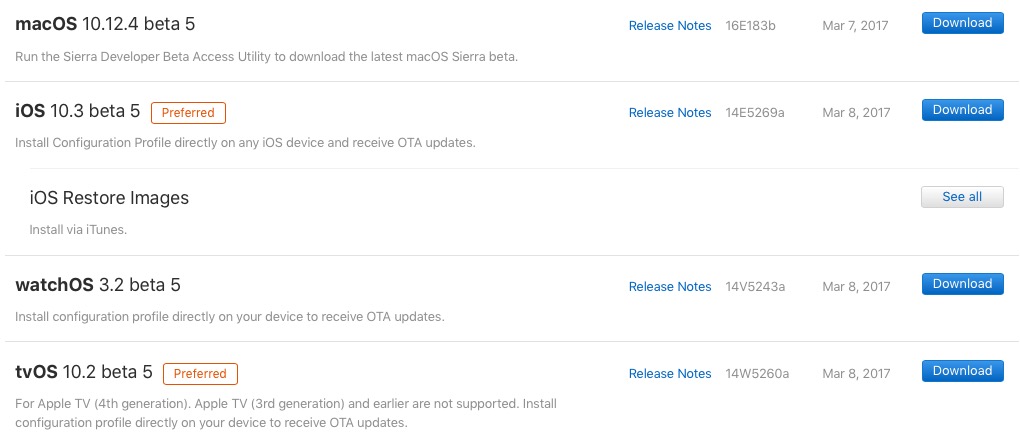Screen dimensions: 1020x434
Task: View Release Notes for watchOS 3.2
Action: click(670, 287)
